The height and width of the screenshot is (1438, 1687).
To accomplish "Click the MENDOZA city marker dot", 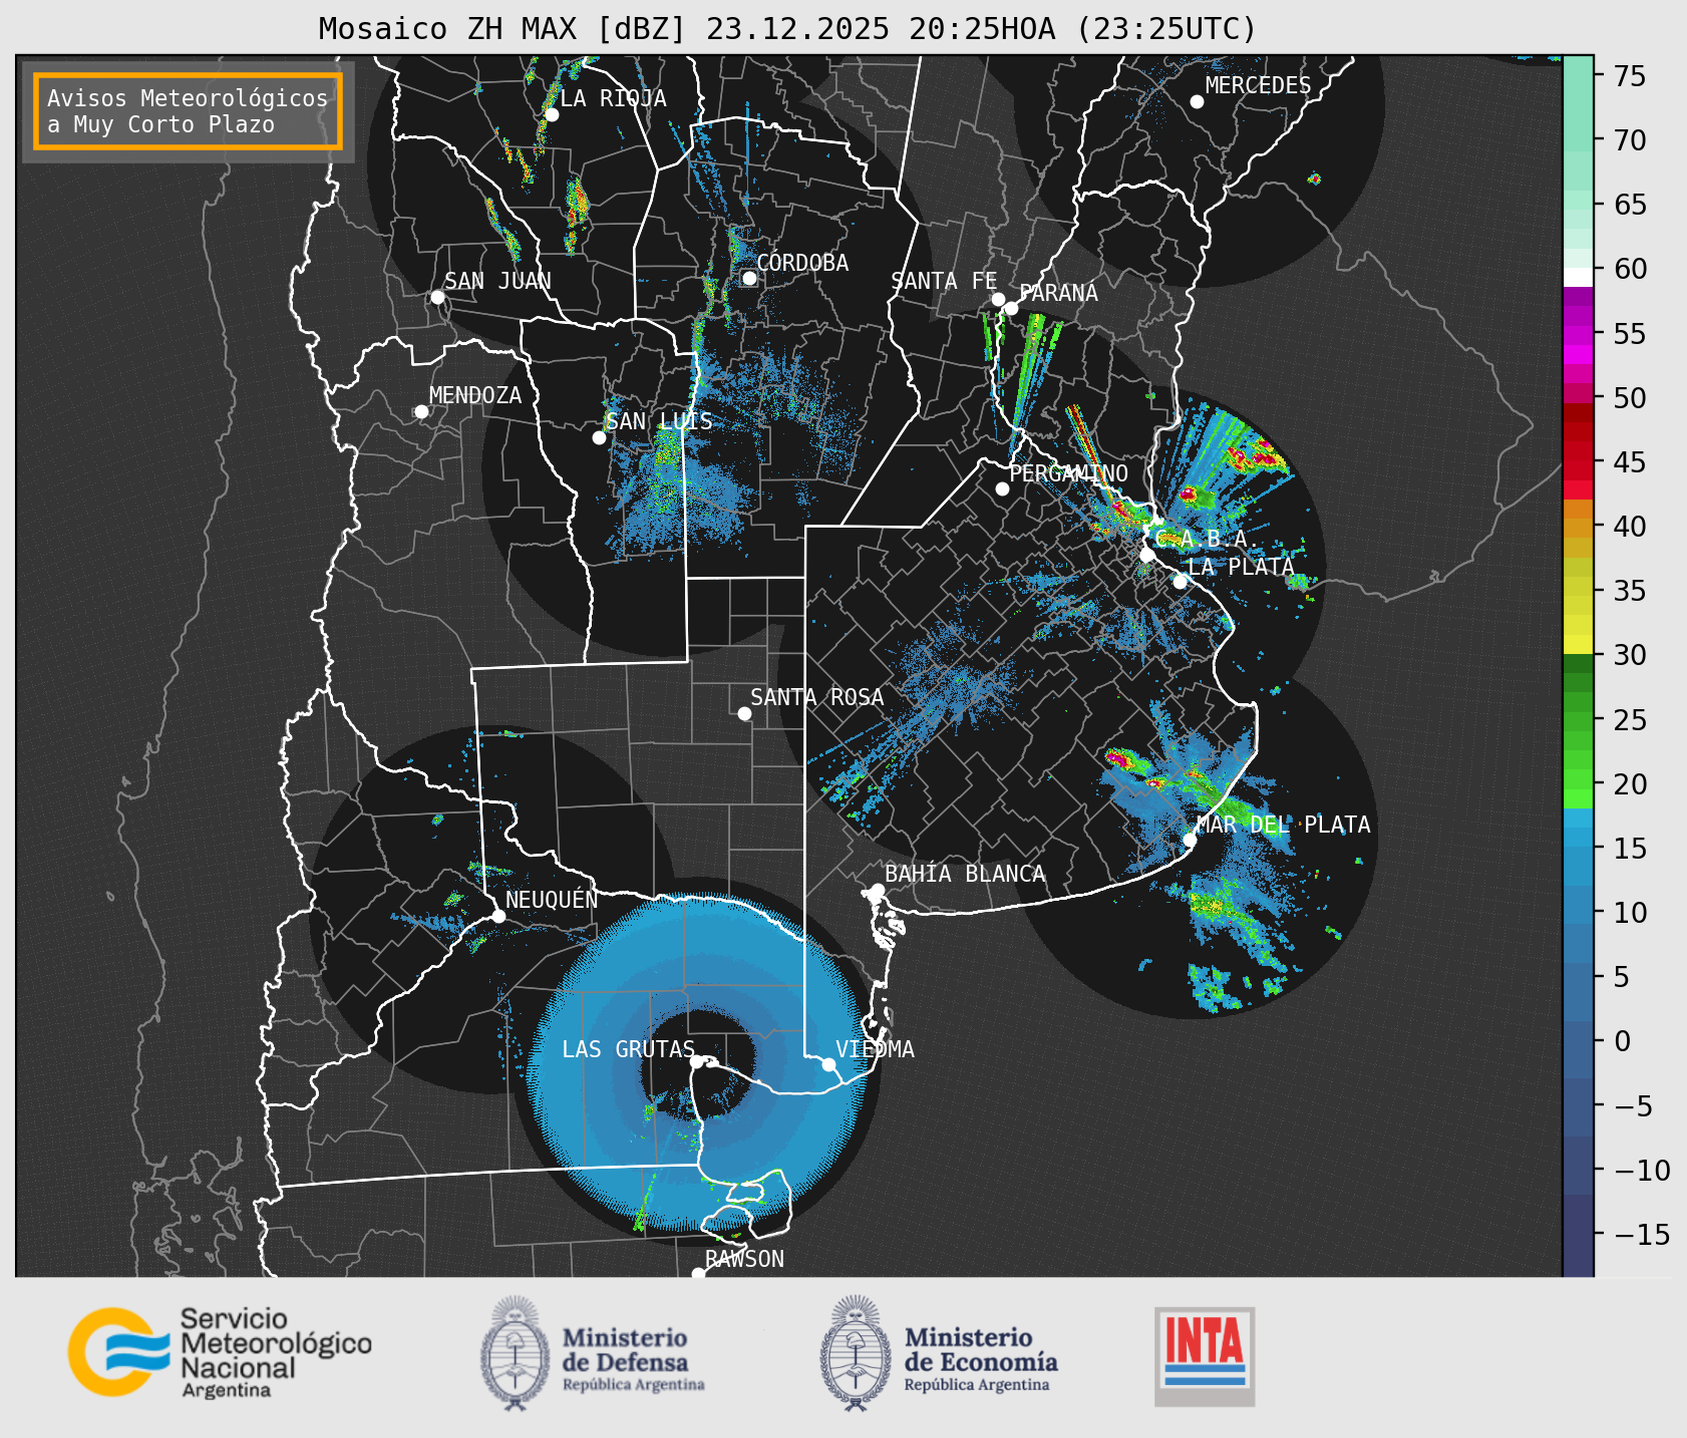I will [x=421, y=412].
